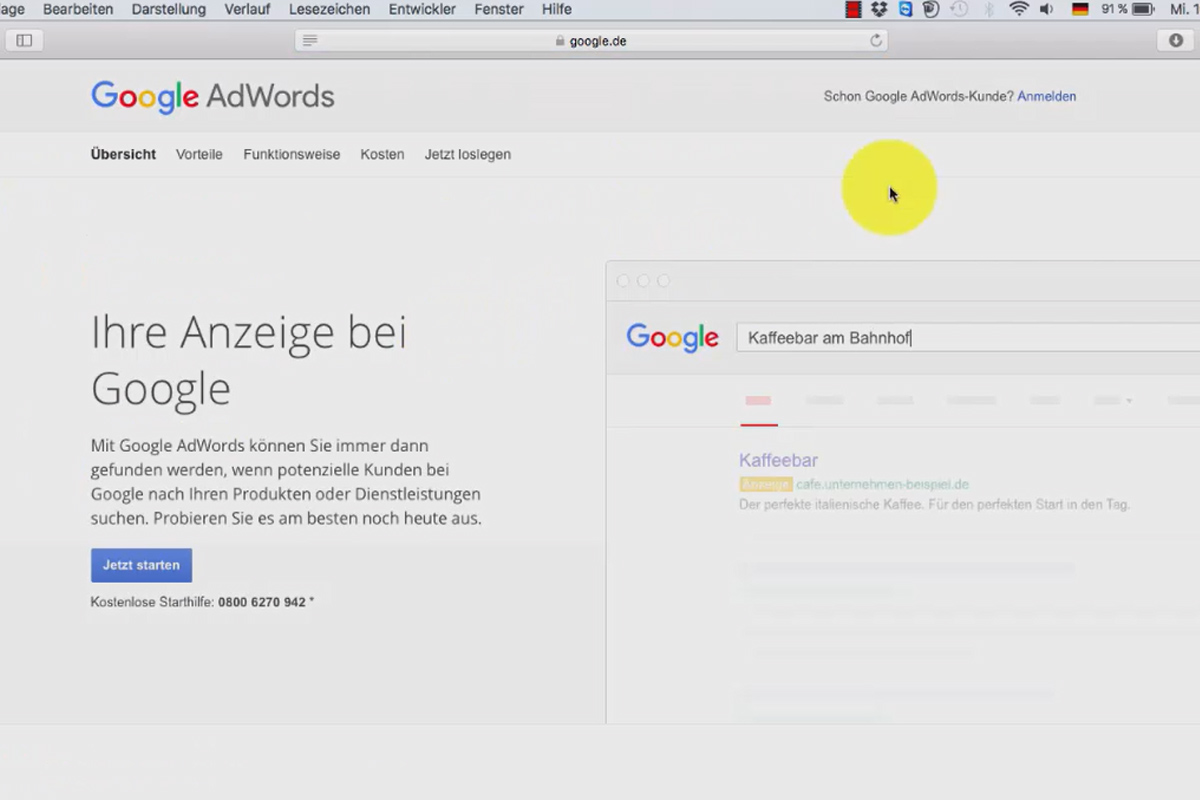Open the TeamViewer menu bar icon
Viewport: 1200px width, 800px height.
tap(905, 9)
